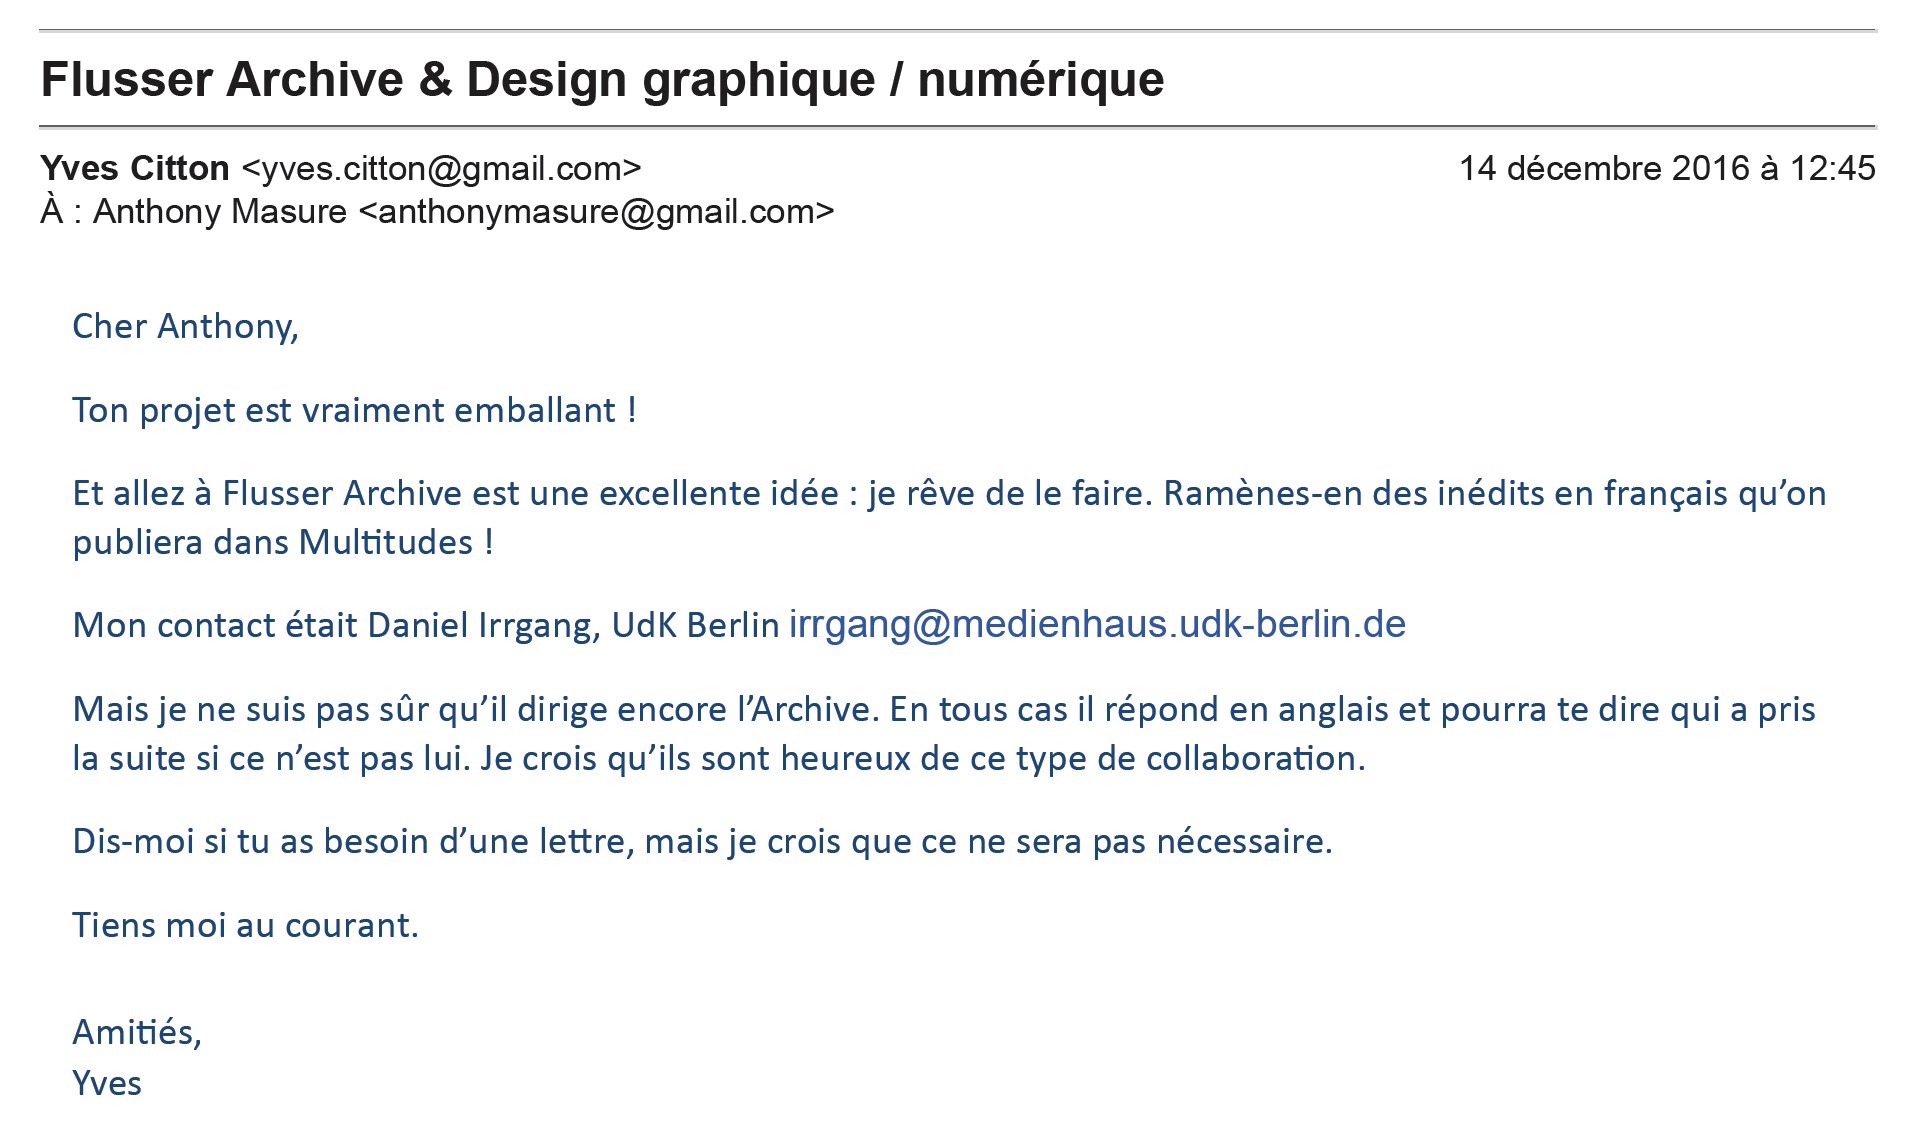Click the sentence starting 'Dis-moi si tu as besoin'
1912x1128 pixels.
[x=702, y=842]
